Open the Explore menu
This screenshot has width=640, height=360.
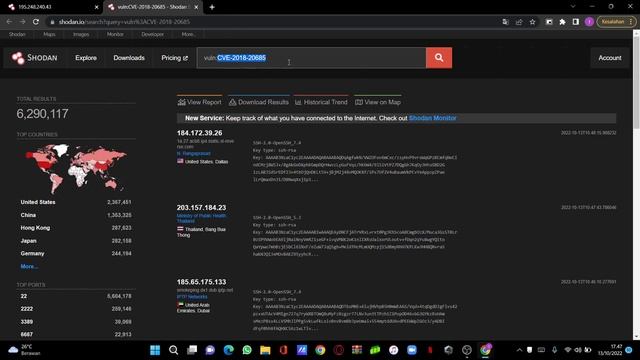pos(86,58)
